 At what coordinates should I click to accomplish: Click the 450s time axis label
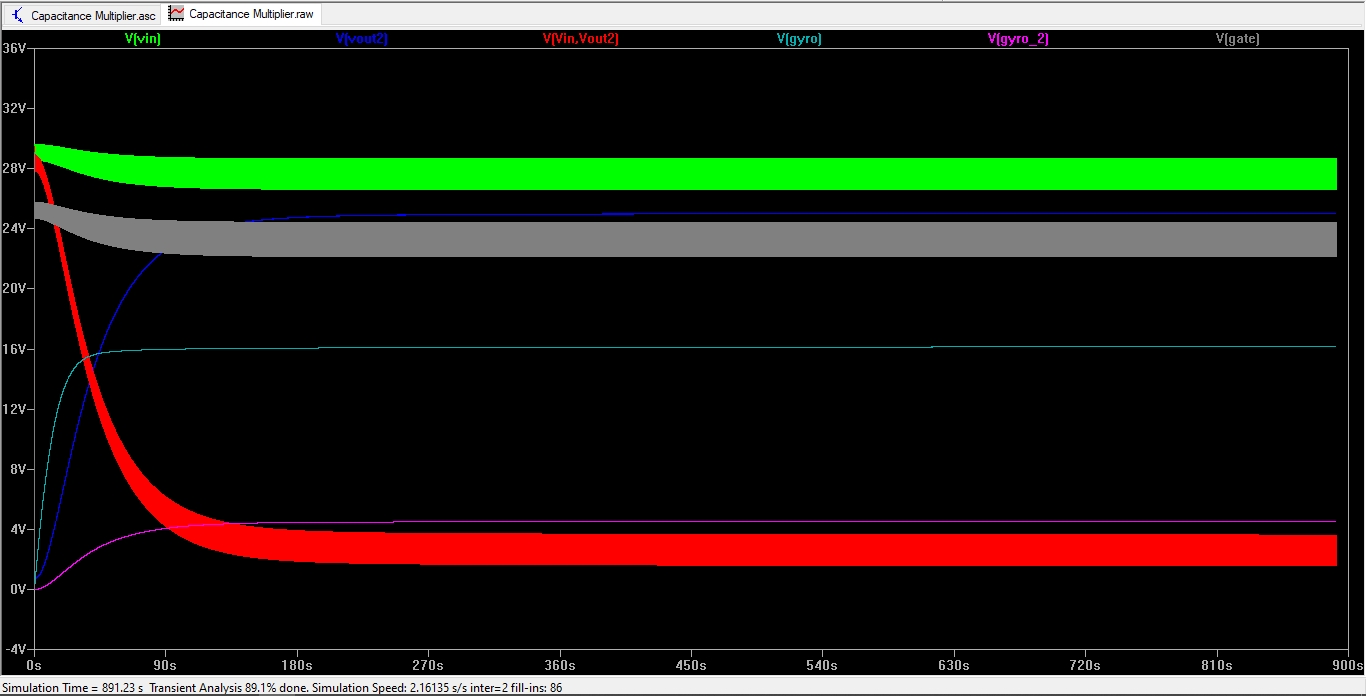click(x=691, y=665)
